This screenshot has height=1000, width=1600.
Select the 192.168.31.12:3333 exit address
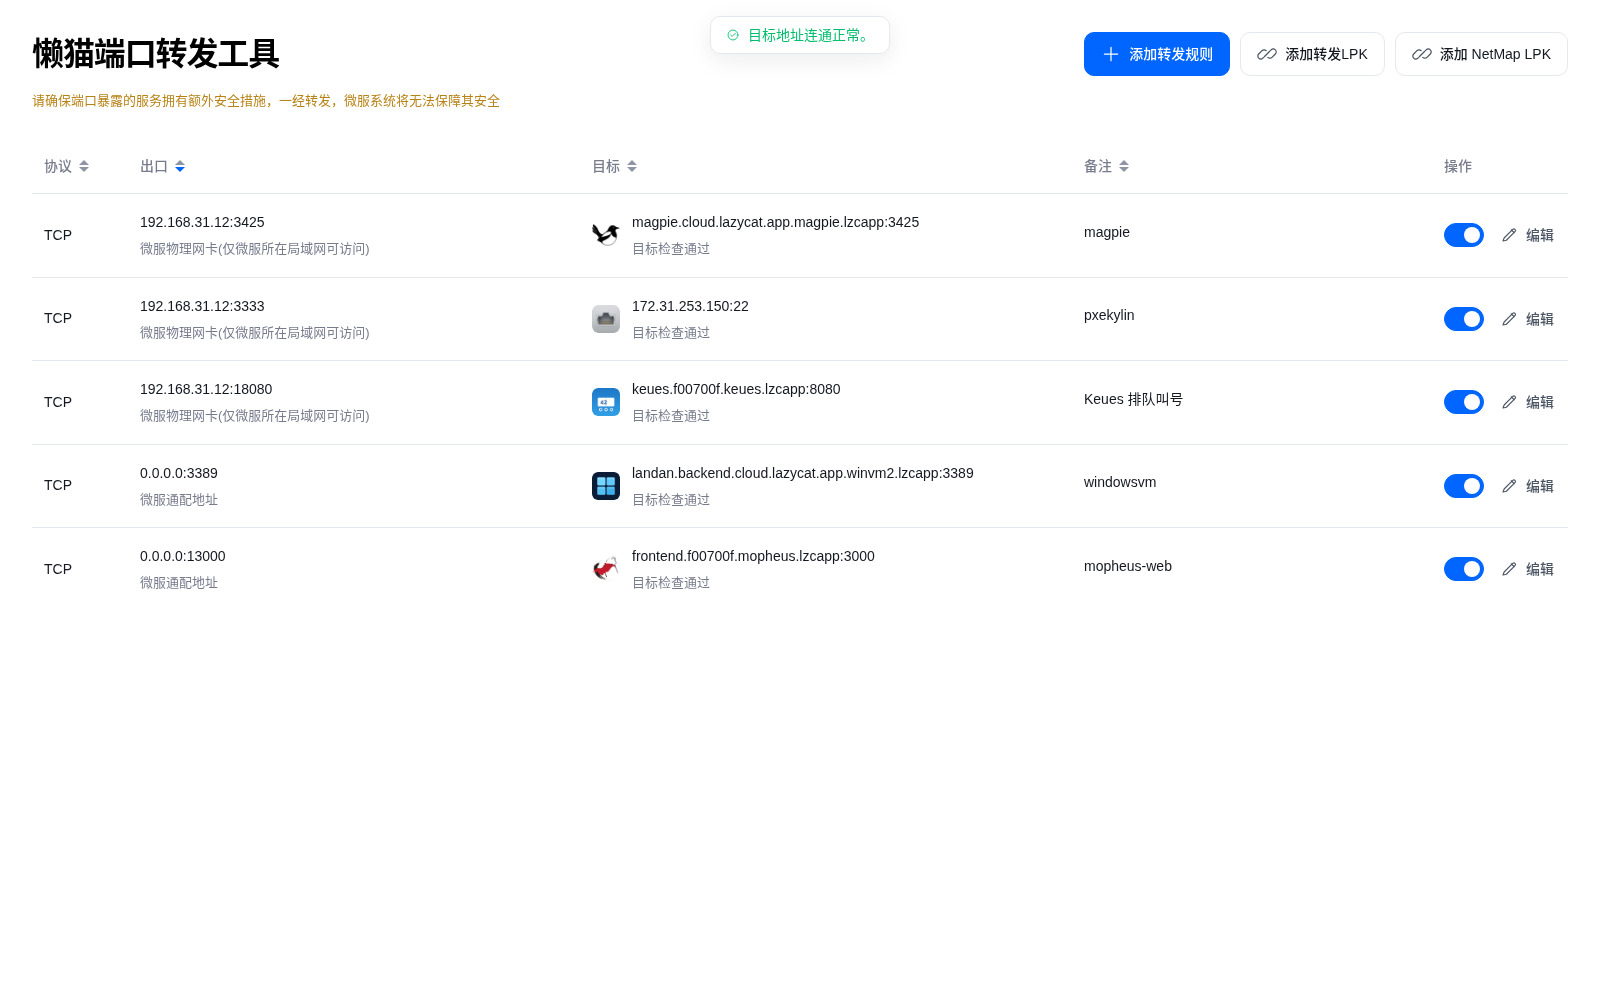[x=202, y=306]
